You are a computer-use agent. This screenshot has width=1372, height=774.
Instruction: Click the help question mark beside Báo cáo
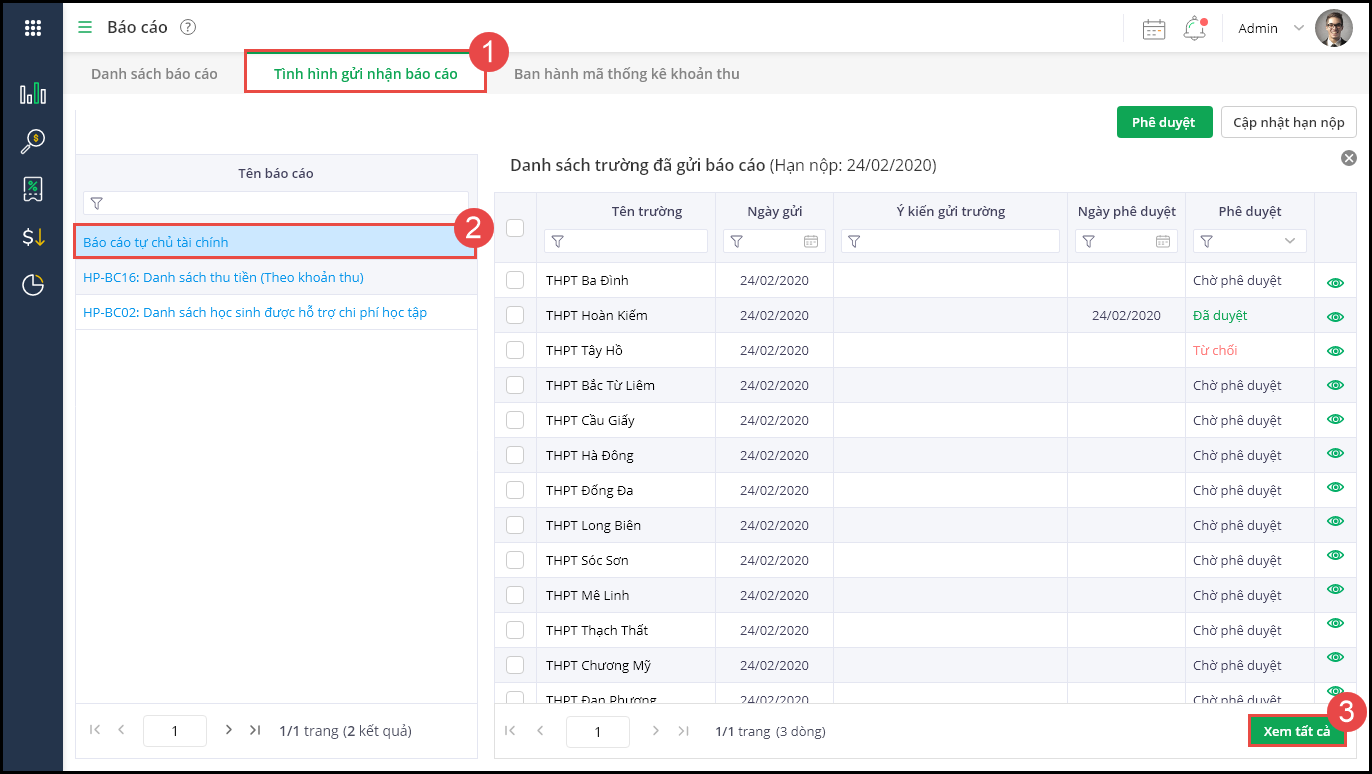coord(188,28)
